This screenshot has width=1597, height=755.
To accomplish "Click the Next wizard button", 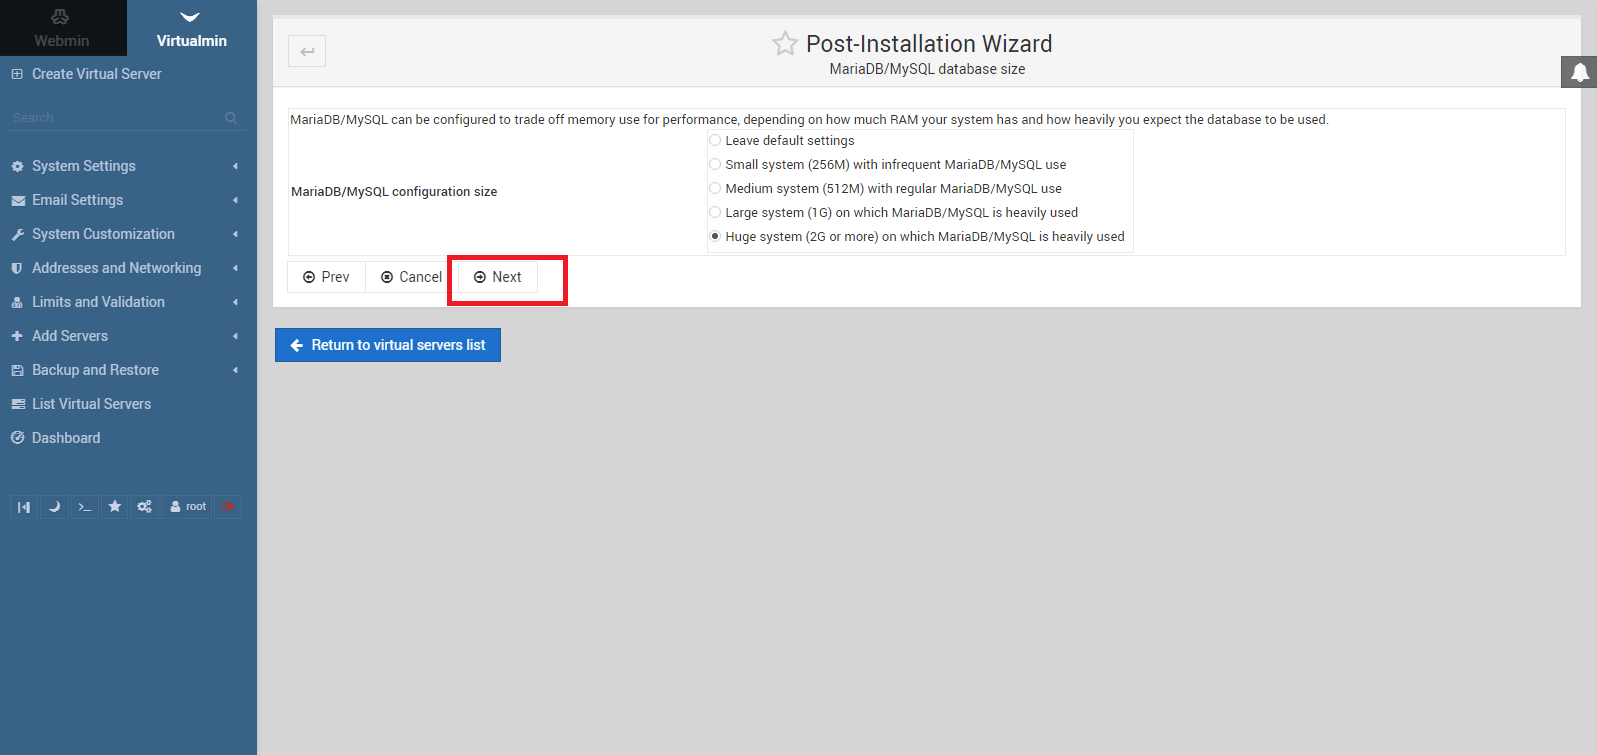I will [498, 277].
